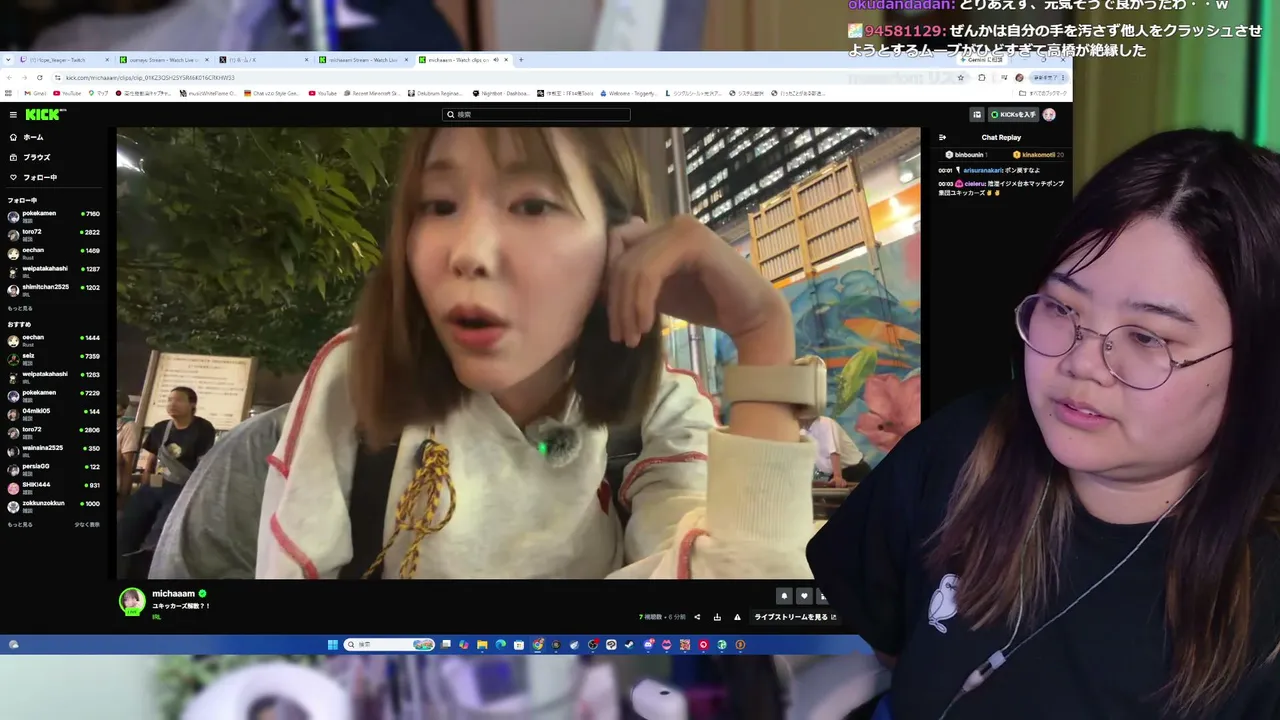Click the browser back arrow
Image resolution: width=1280 pixels, height=720 pixels.
(10, 77)
